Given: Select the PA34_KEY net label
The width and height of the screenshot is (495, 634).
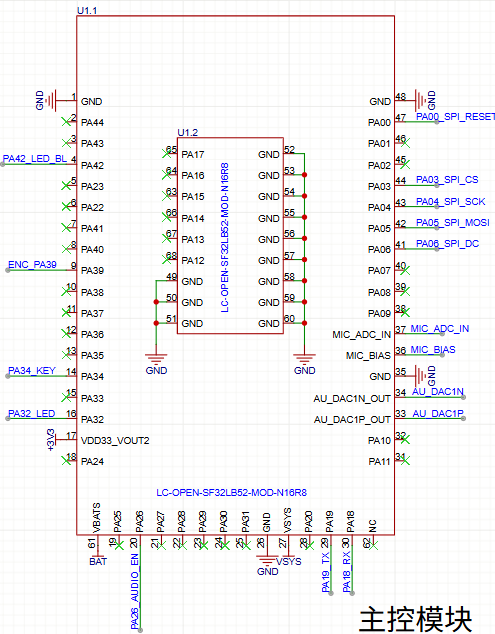Looking at the screenshot, I should click(x=32, y=370).
